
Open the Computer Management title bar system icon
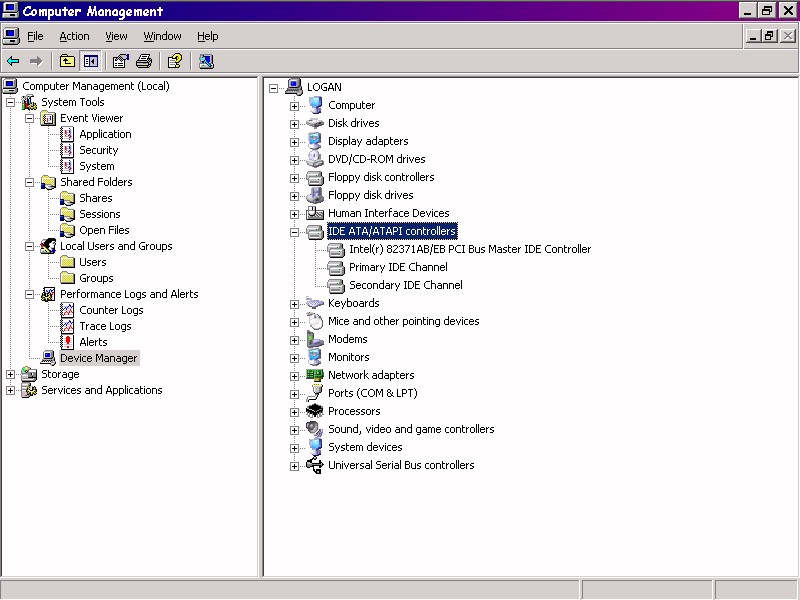pos(11,10)
